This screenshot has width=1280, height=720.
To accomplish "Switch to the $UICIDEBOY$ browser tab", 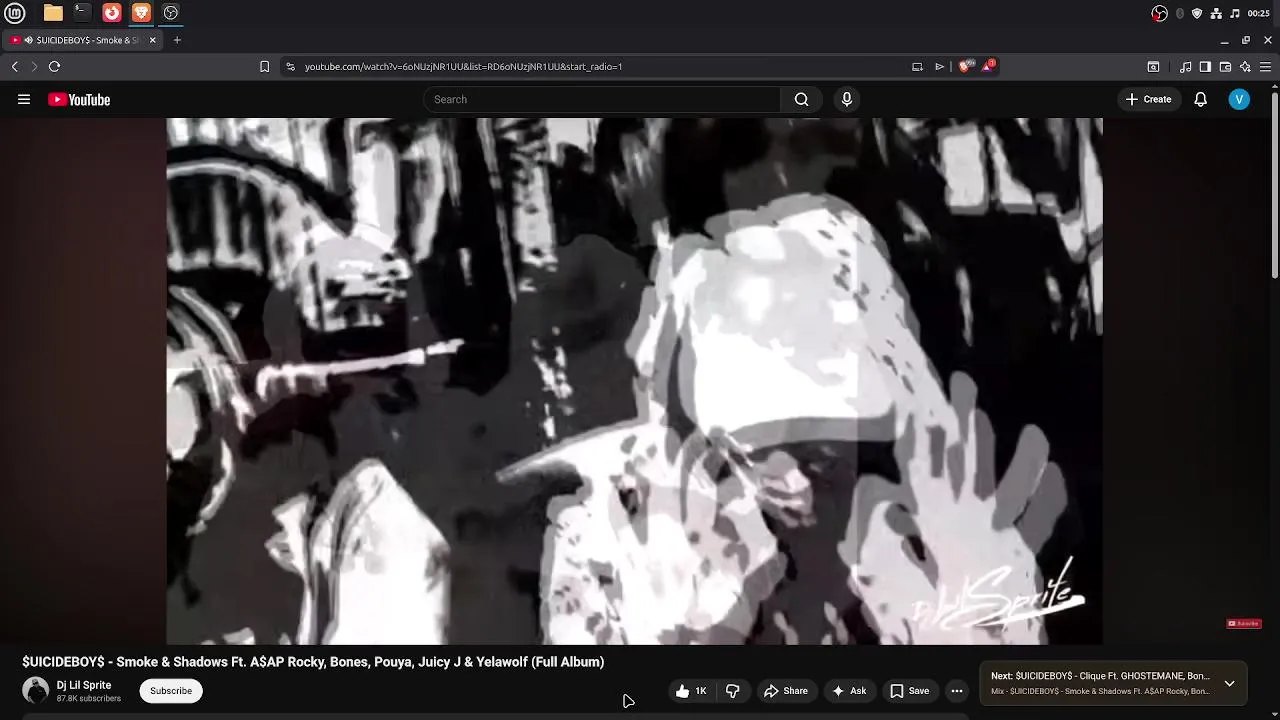I will tap(82, 40).
